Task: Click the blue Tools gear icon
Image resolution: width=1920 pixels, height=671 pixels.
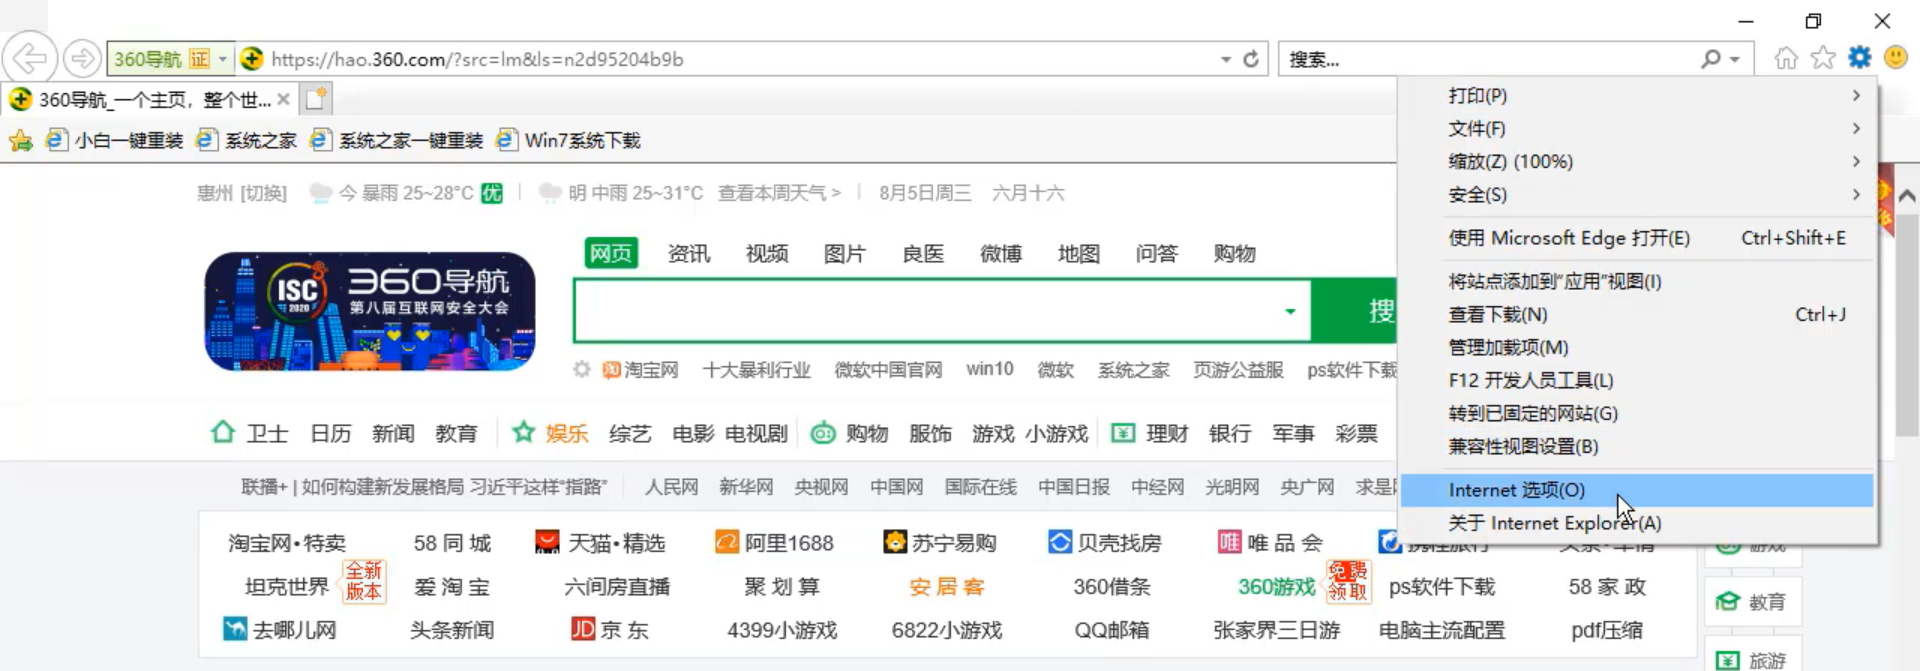Action: (x=1859, y=58)
